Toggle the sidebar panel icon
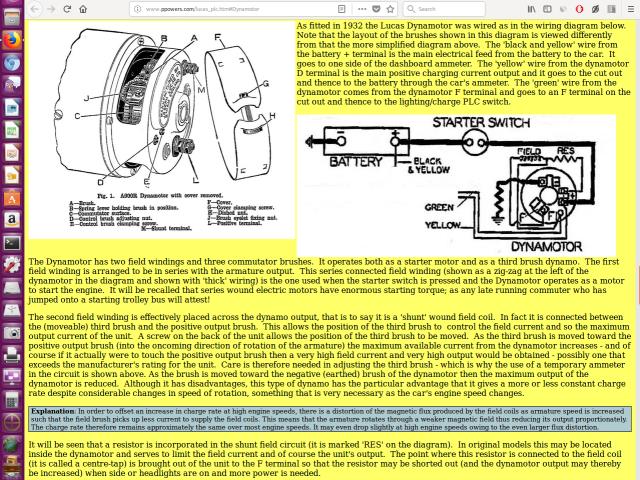Image resolution: width=640 pixels, height=480 pixels. (x=550, y=8)
